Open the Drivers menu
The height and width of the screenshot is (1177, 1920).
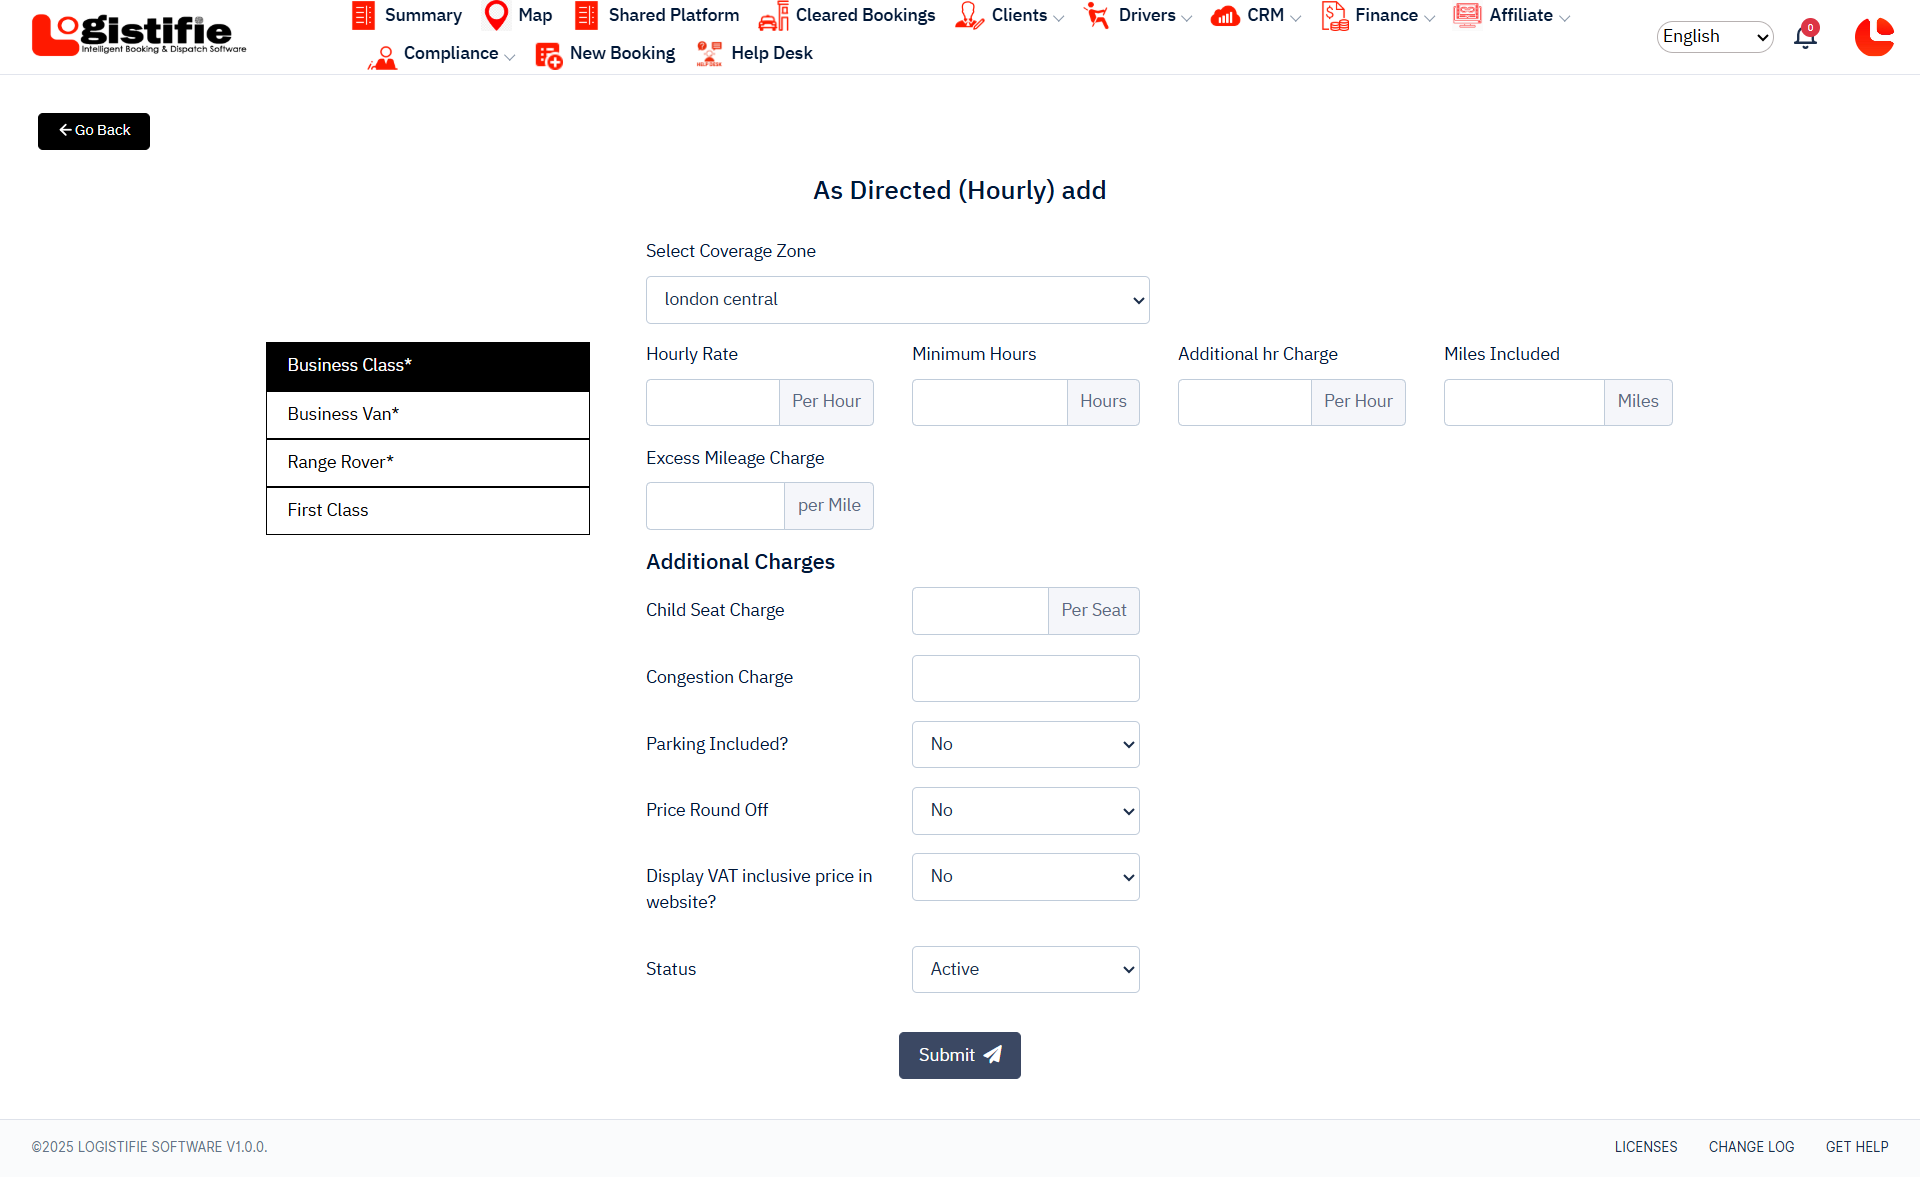(1146, 16)
